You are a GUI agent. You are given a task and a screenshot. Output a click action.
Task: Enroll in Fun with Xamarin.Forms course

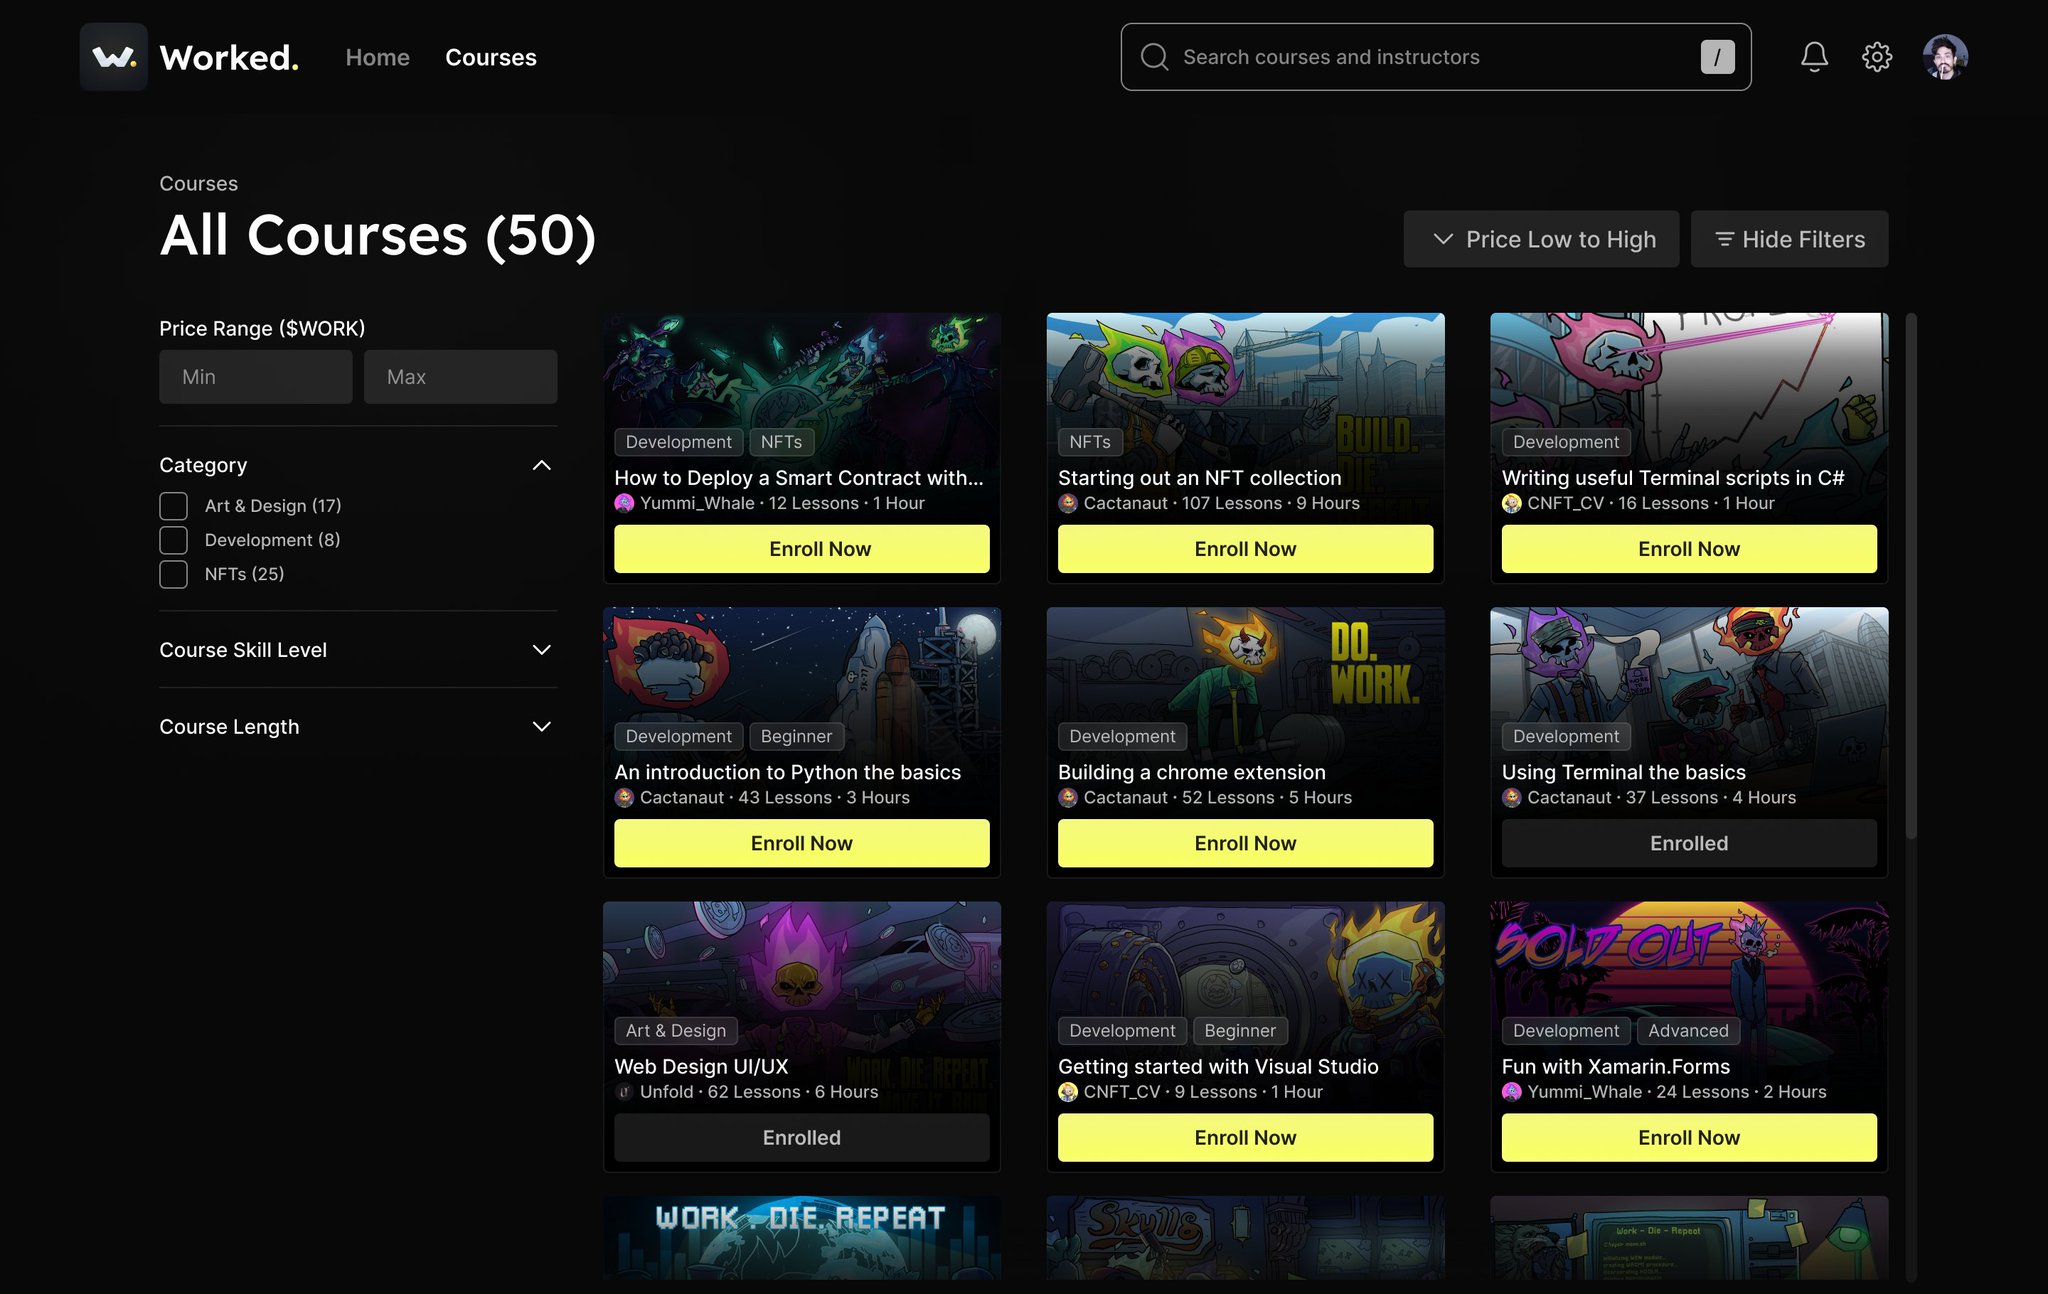pyautogui.click(x=1688, y=1137)
